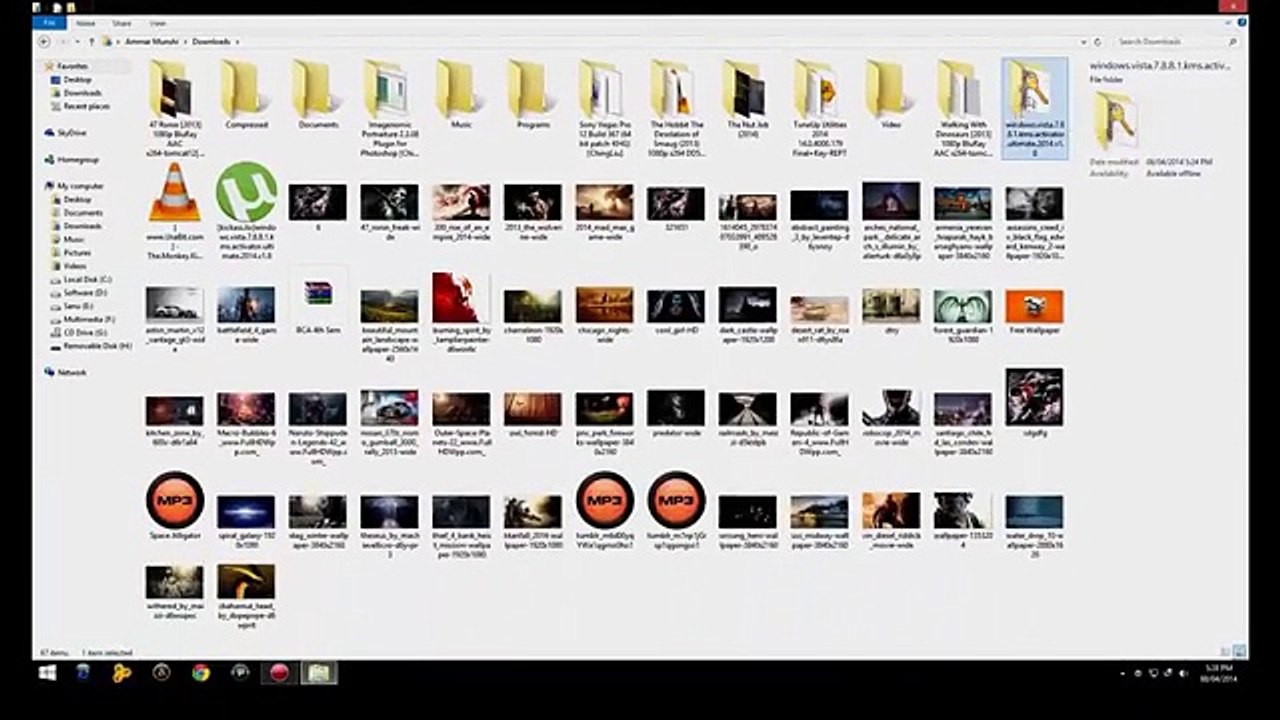Select the TuneUp Utilities 2014 folder
Viewport: 1280px width, 720px height.
[x=819, y=107]
